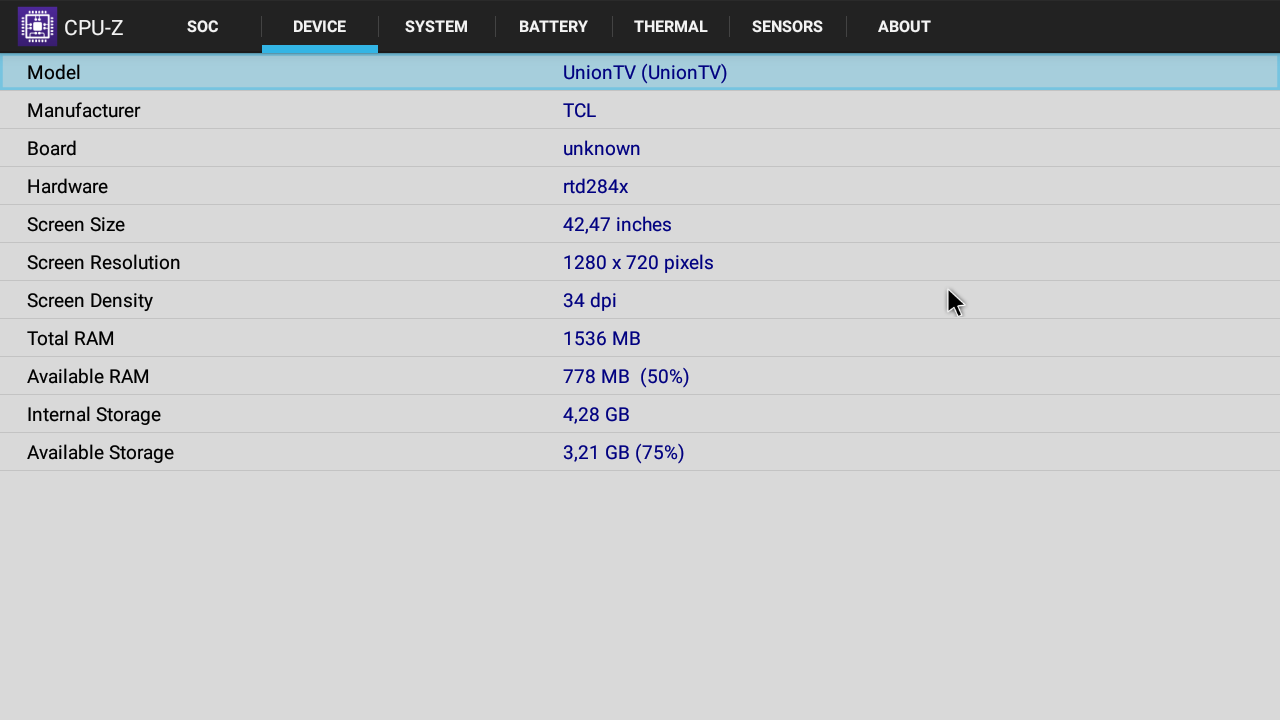Screen dimensions: 1280x720
Task: Select the Total RAM label
Action: [x=70, y=339]
